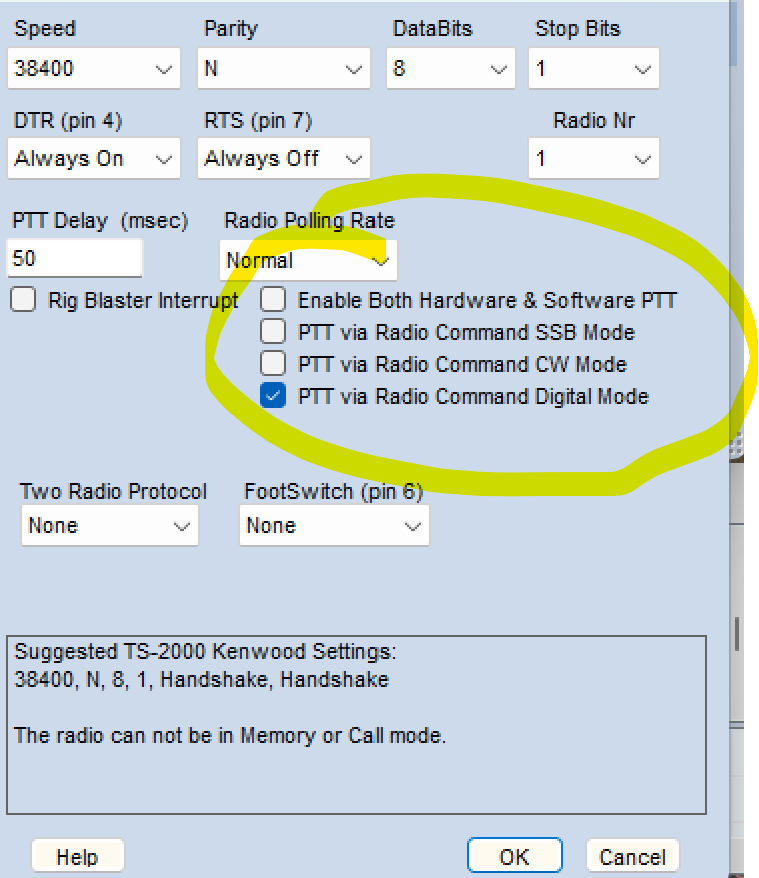The height and width of the screenshot is (878, 759).
Task: Open the Two Radio Protocol dropdown
Action: coord(110,525)
